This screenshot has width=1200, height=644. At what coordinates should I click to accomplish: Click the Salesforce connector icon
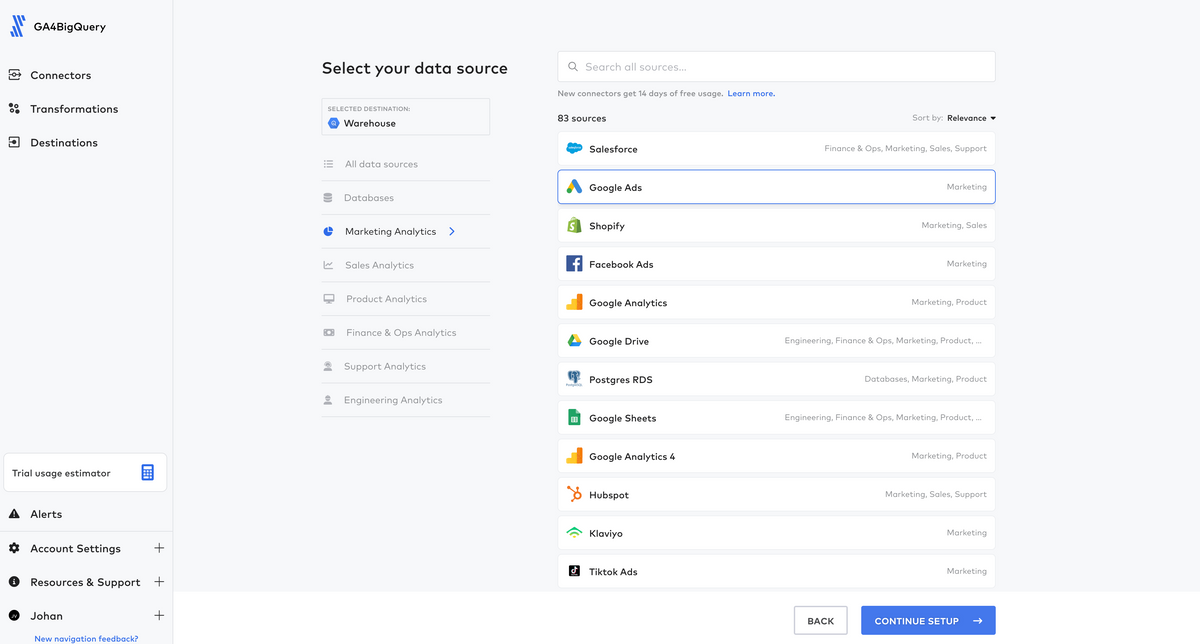point(574,148)
